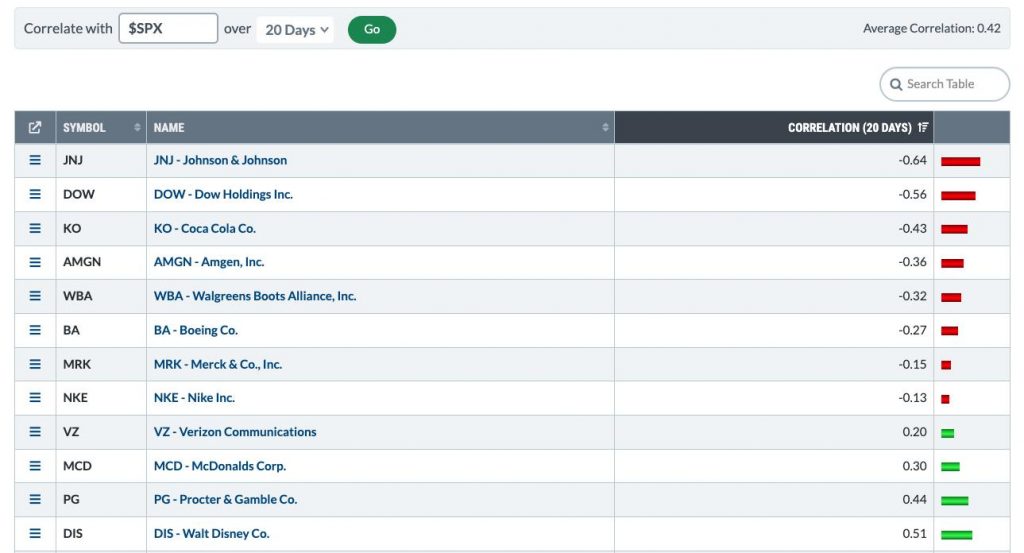
Task: Open the 20 Days period dropdown
Action: point(295,29)
